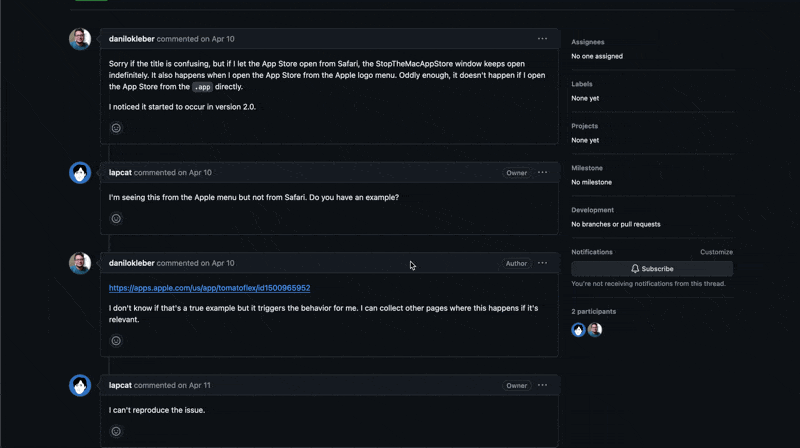Open options menu on lapcat's first comment
800x448 pixels.
[x=542, y=172]
